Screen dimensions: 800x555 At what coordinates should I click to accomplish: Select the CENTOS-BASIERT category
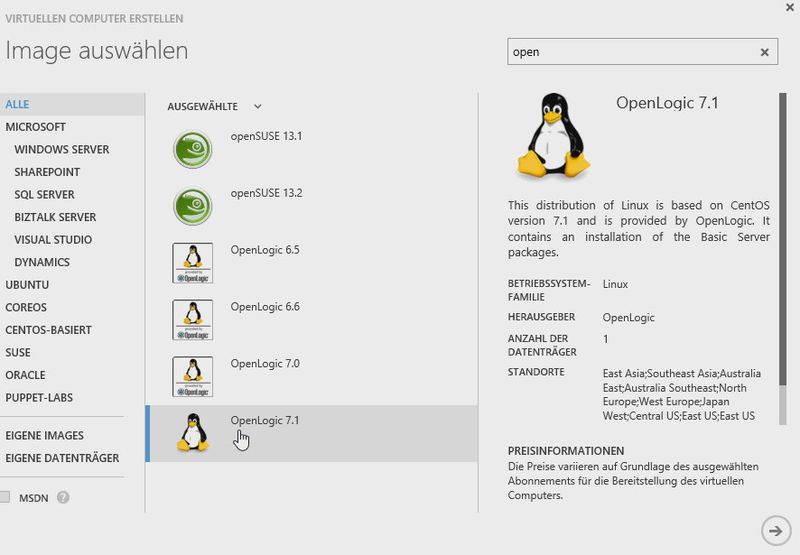48,330
